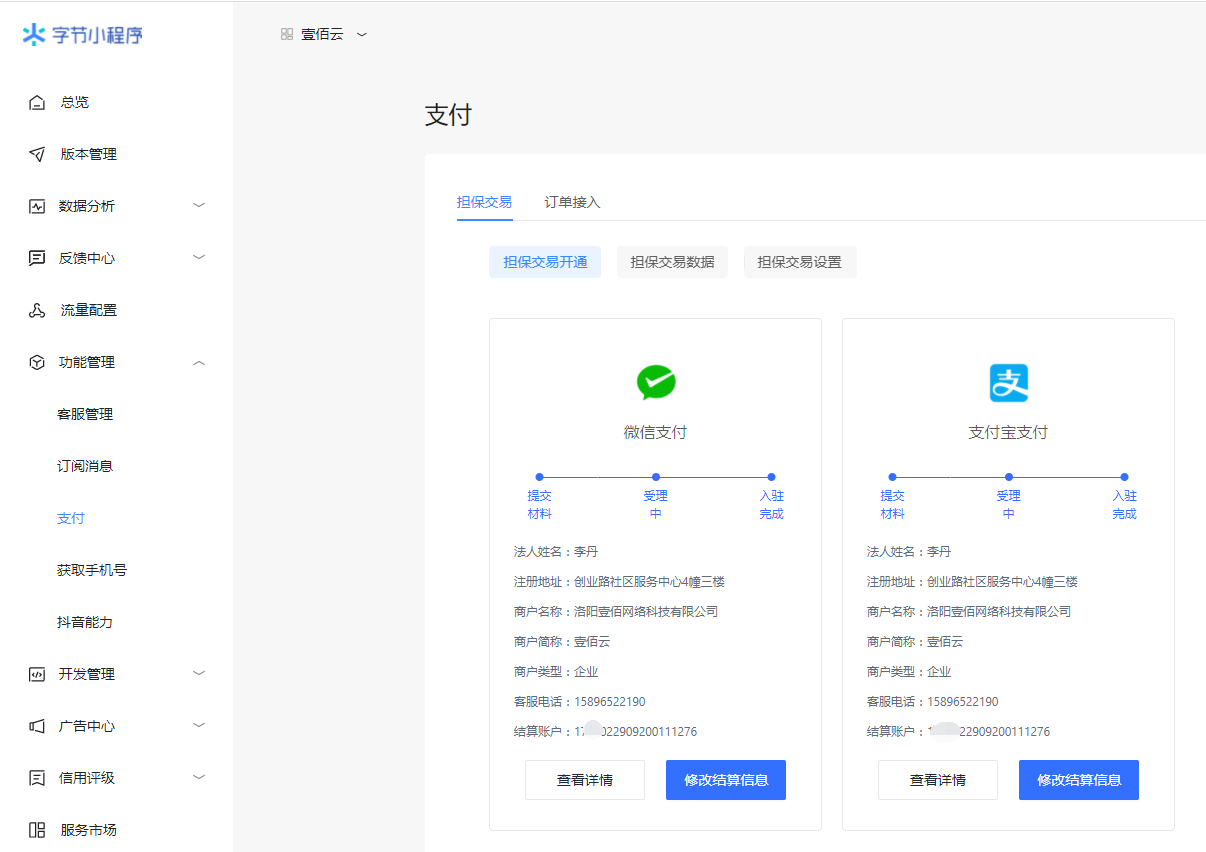The image size is (1206, 852).
Task: Click 商户类型:企业 in 微信支付 card
Action: [x=556, y=671]
